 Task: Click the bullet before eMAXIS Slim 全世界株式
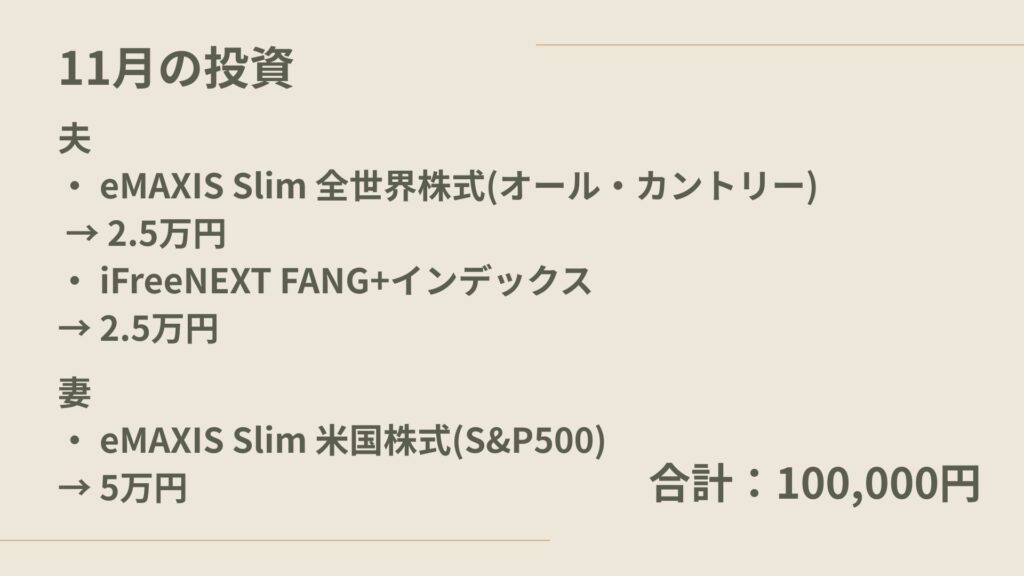[75, 186]
